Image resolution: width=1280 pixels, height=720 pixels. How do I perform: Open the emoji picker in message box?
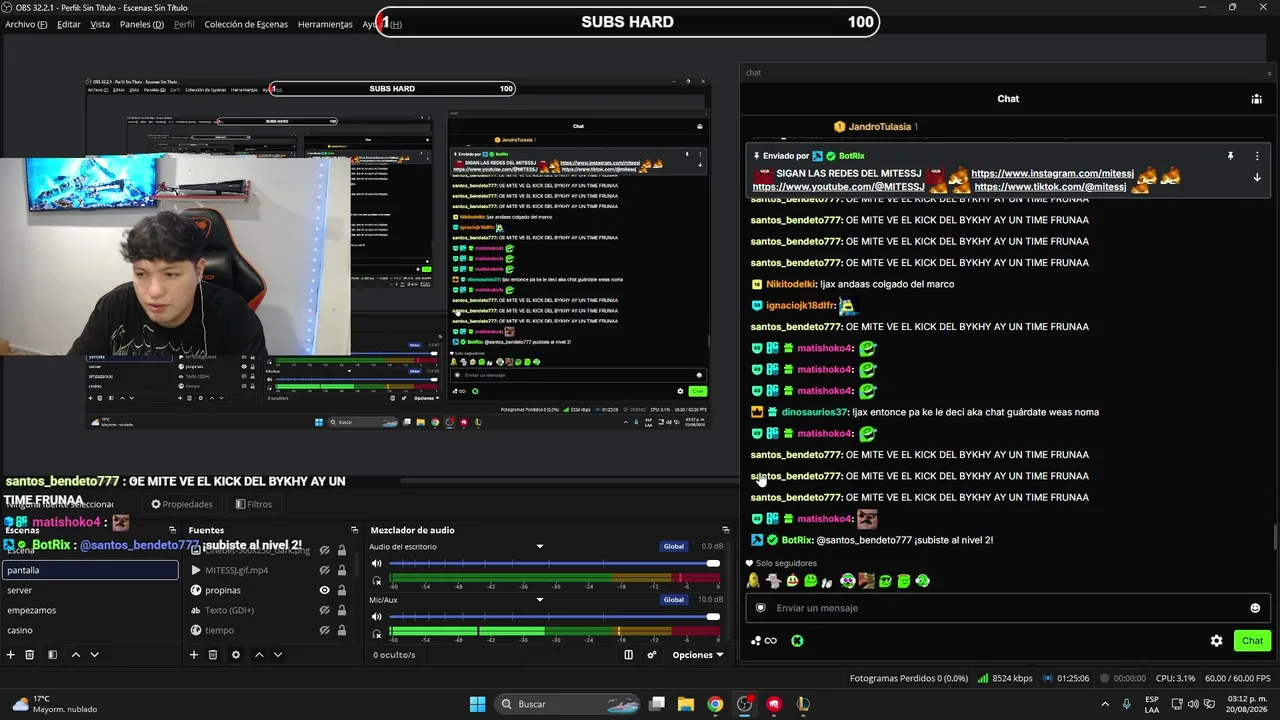1255,608
